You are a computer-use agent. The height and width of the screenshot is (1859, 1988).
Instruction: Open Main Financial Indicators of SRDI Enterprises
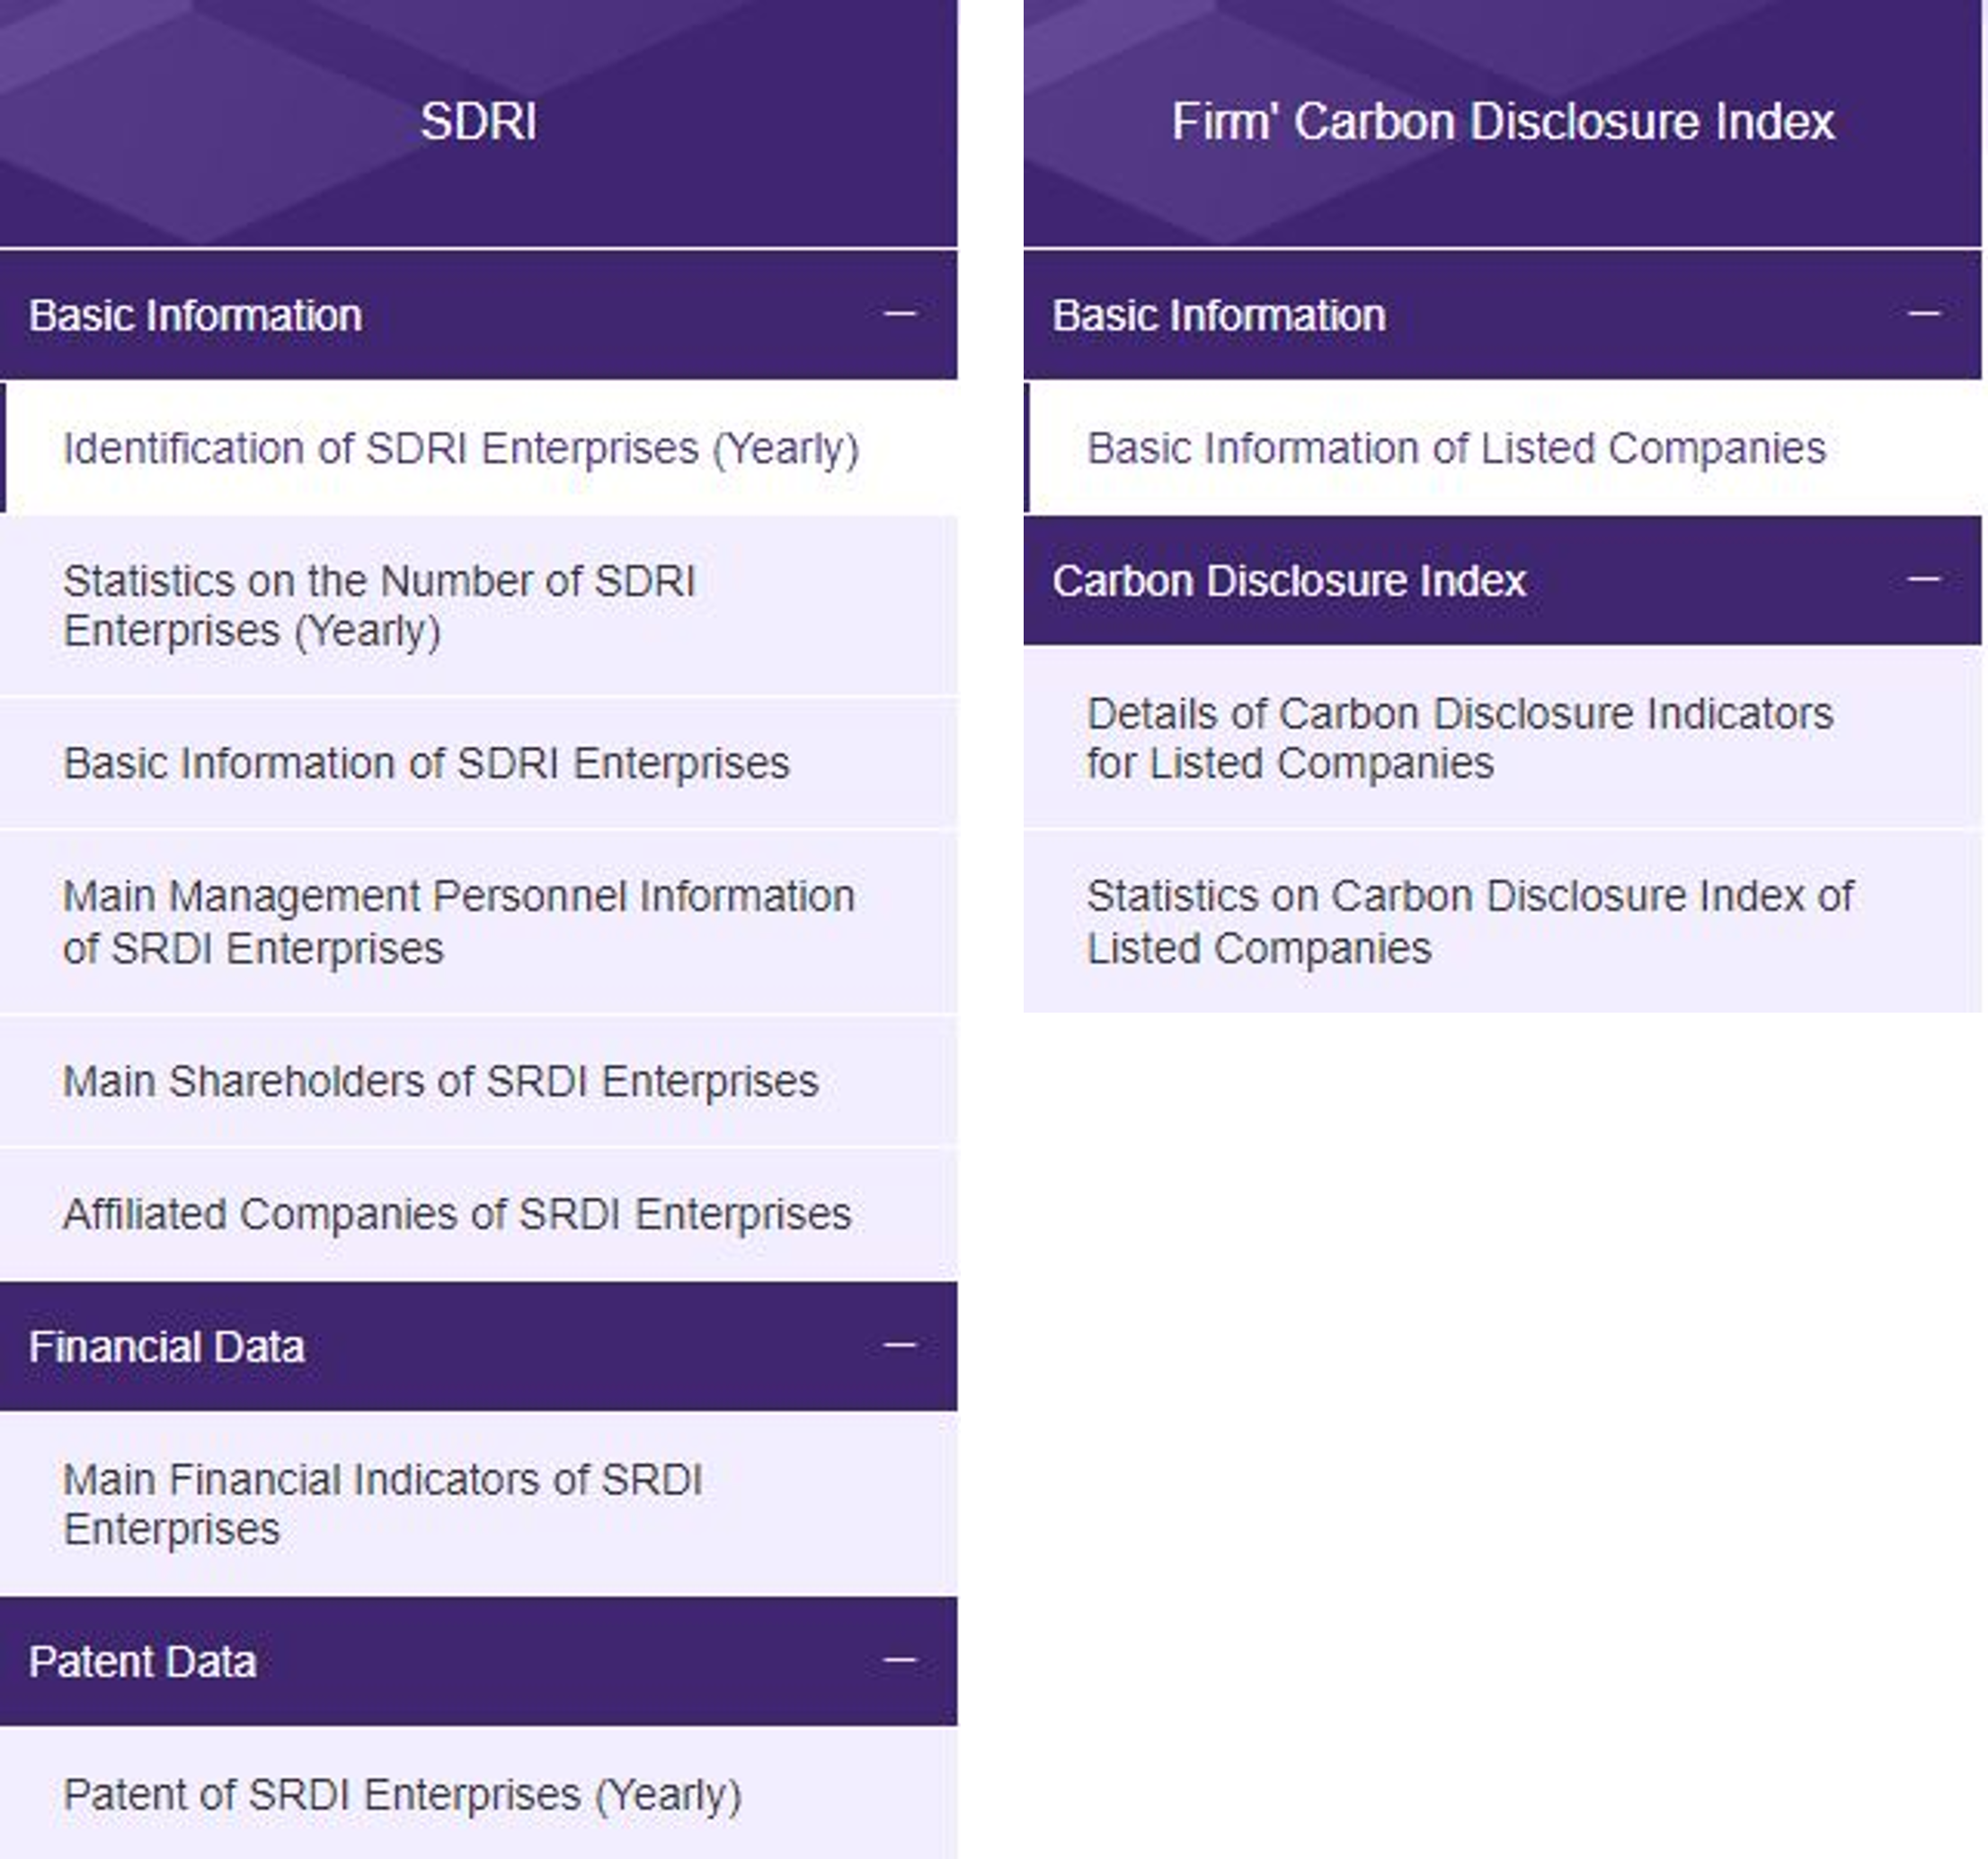point(383,1504)
